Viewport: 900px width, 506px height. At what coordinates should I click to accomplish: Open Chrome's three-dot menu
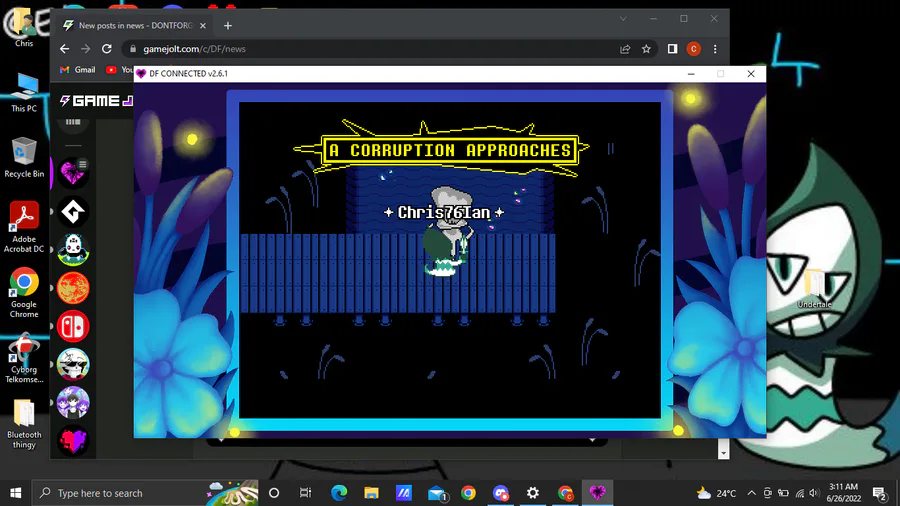[715, 49]
